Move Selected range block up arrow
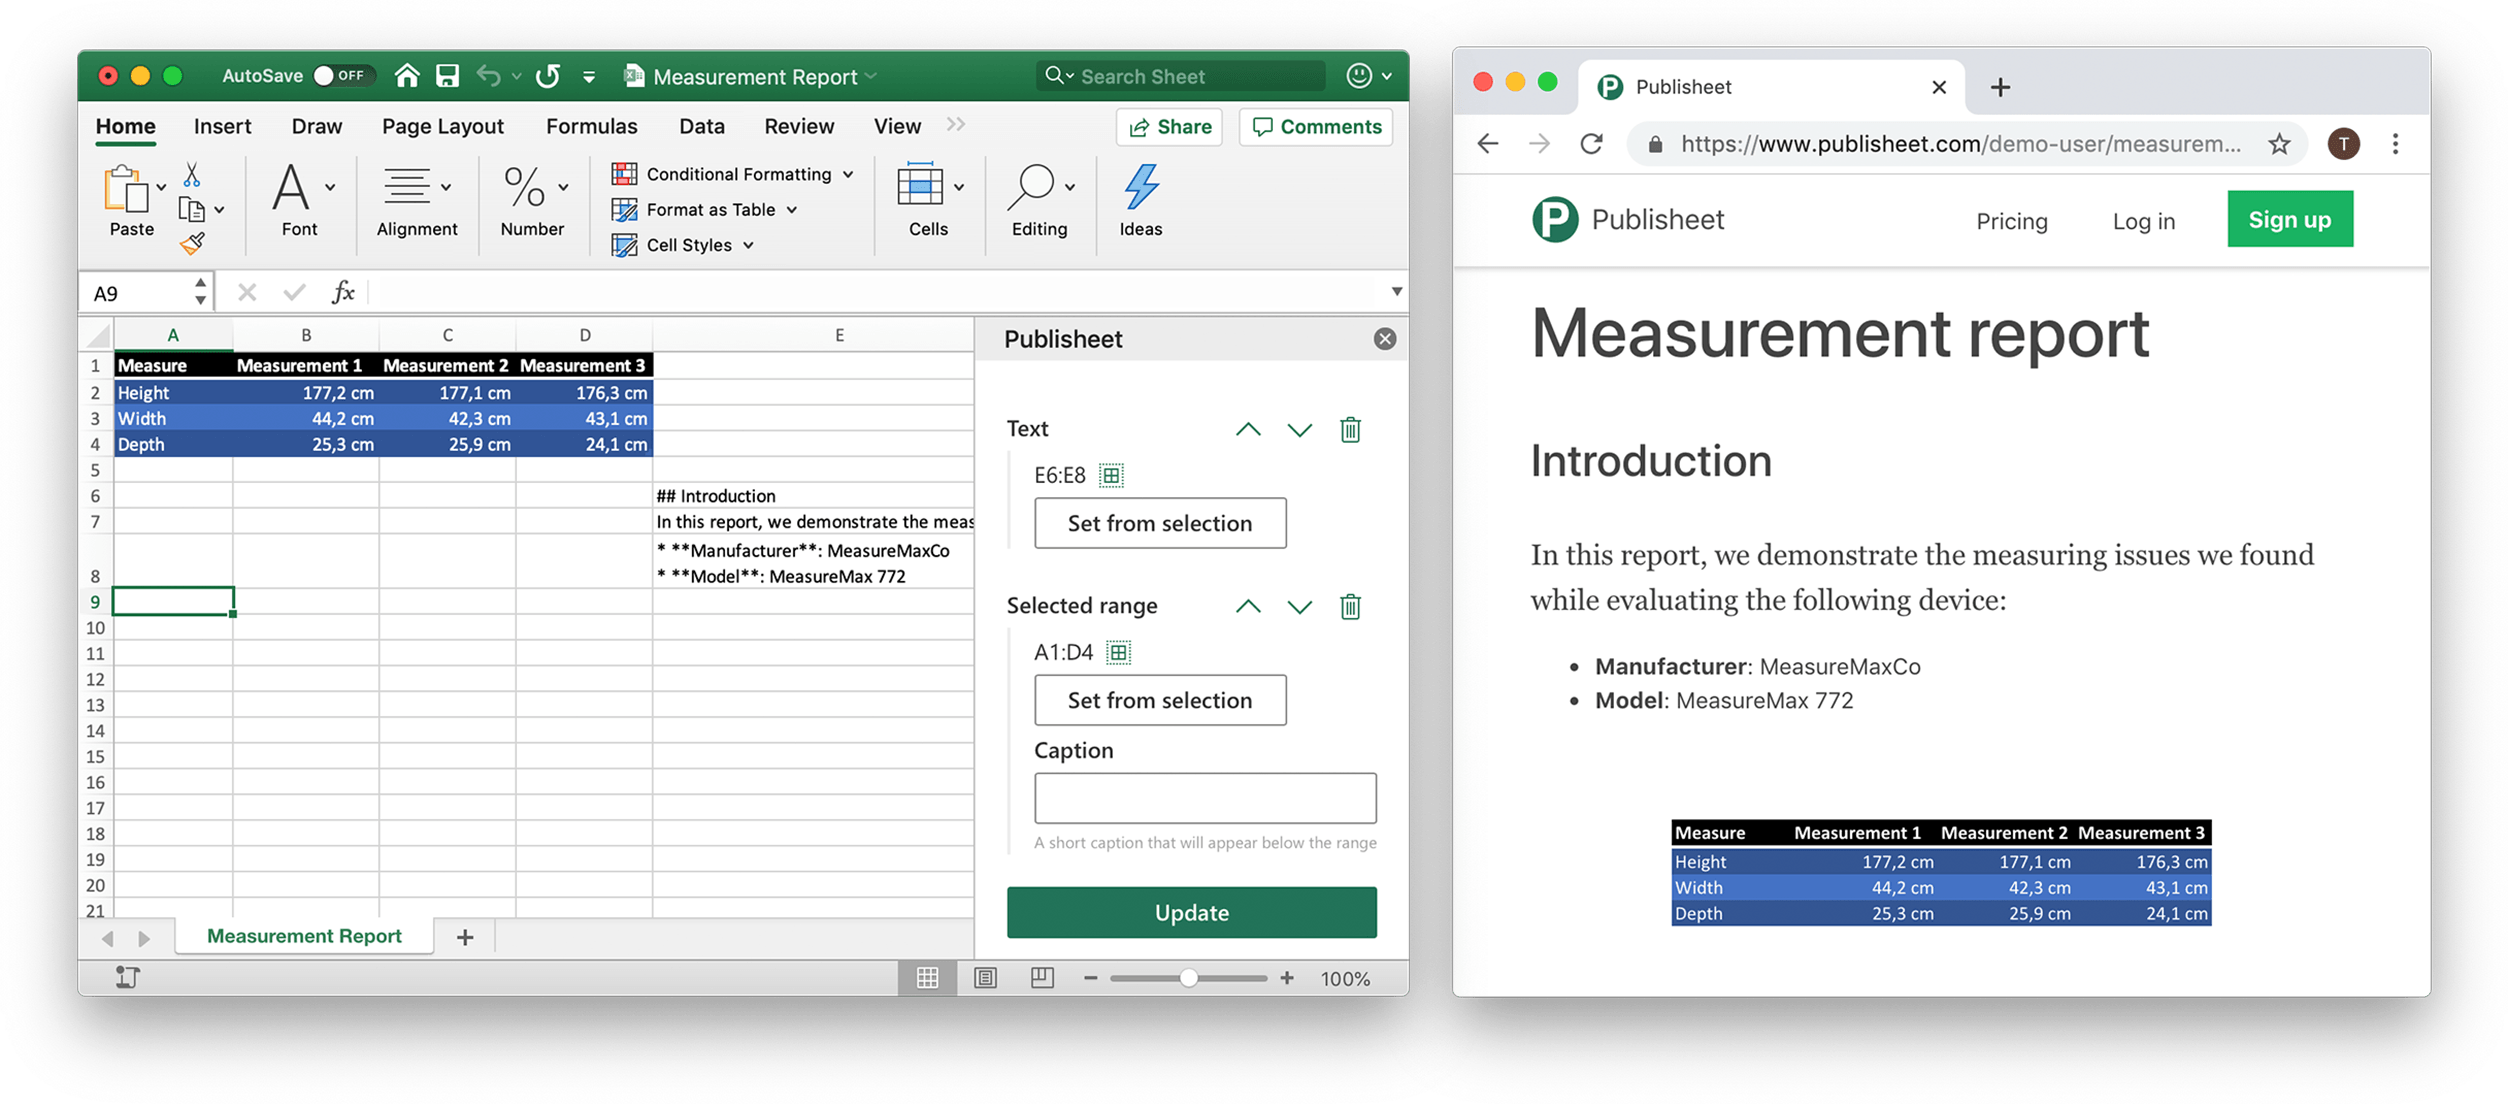Screen dimensions: 2508x1104 pos(1248,606)
